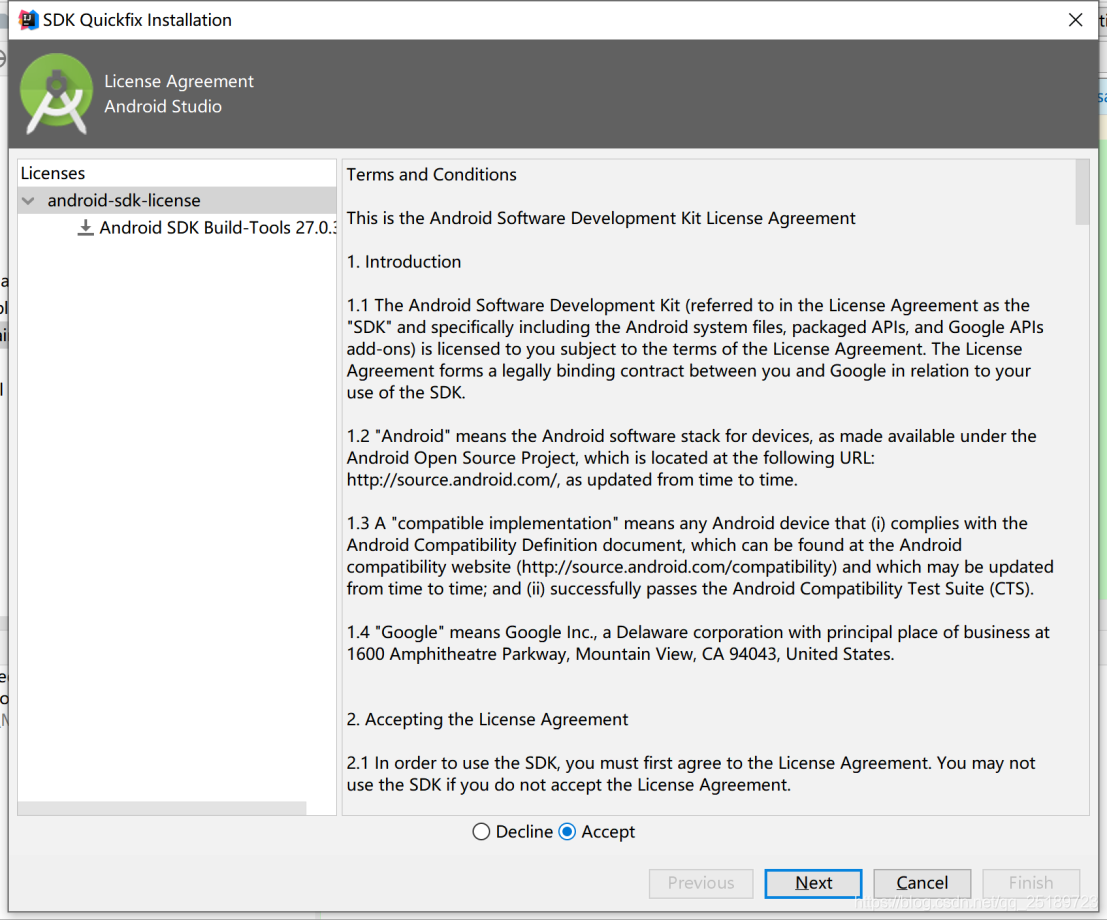The image size is (1108, 921).
Task: Click the Cancel button
Action: point(922,883)
